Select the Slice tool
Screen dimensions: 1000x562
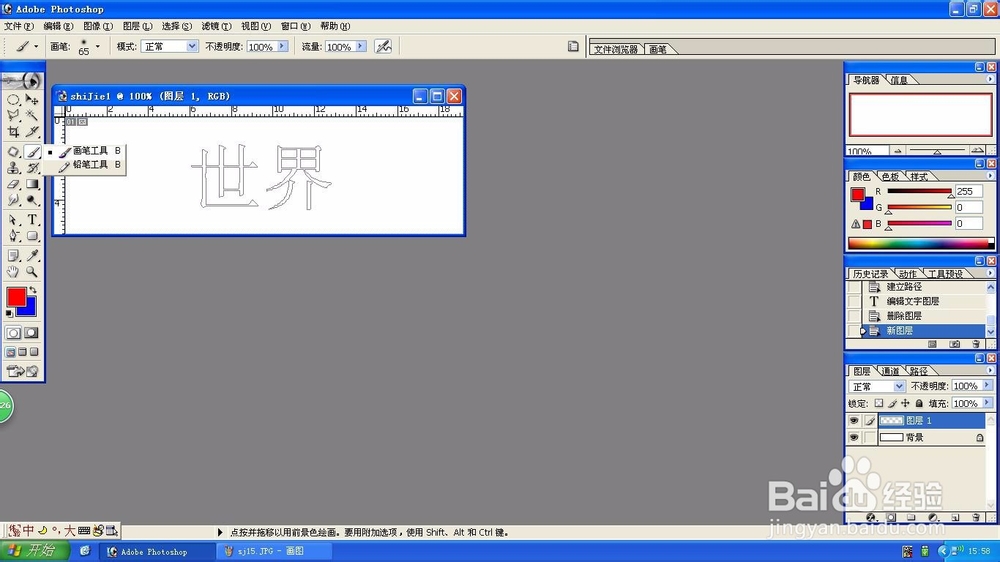coord(32,131)
